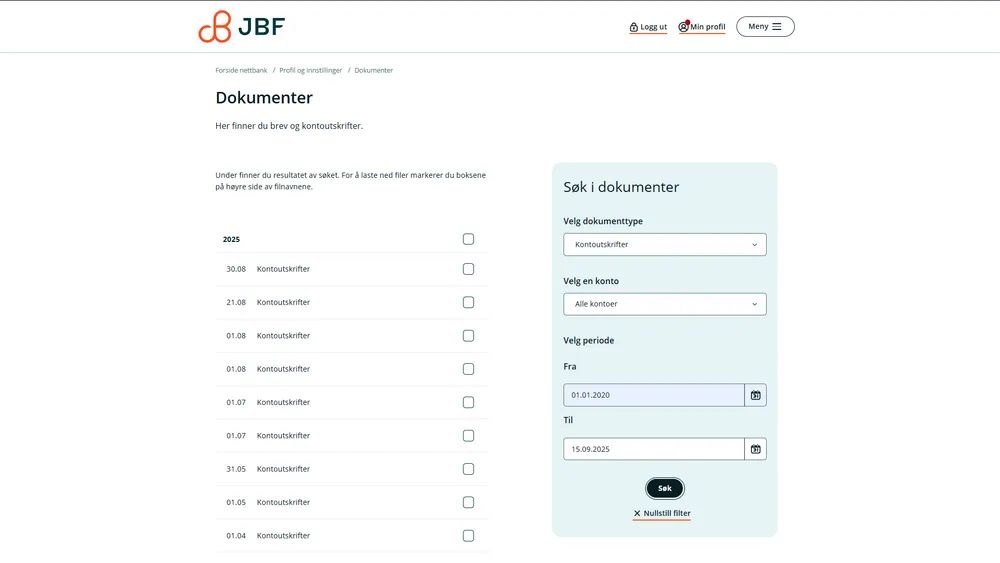Screen dimensions: 1000x563
Task: Select all 2025 documents checkbox
Action: (468, 239)
